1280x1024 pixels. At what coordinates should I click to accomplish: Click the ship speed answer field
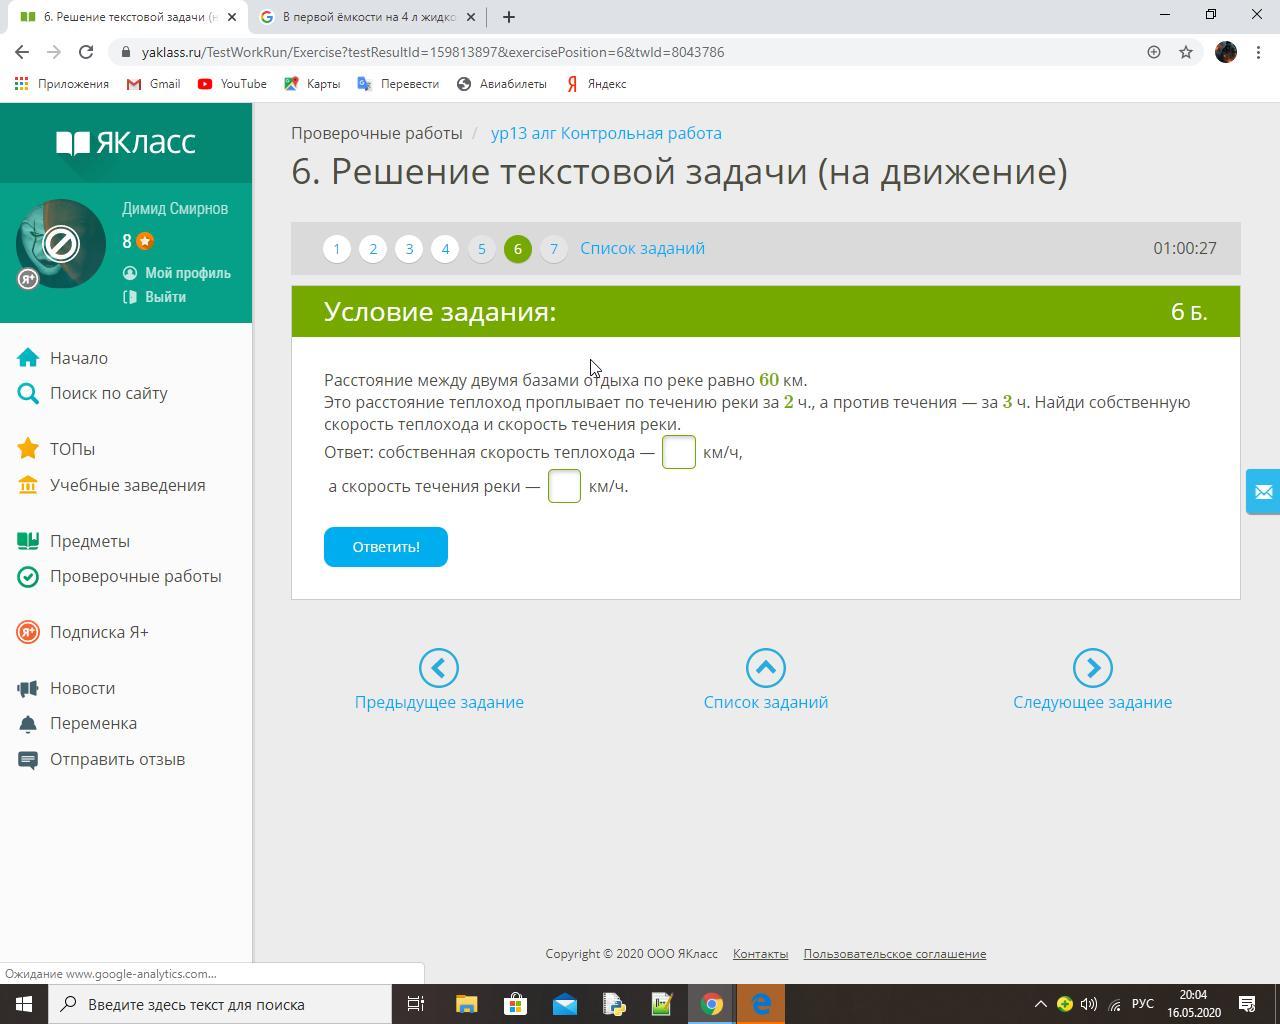tap(678, 452)
